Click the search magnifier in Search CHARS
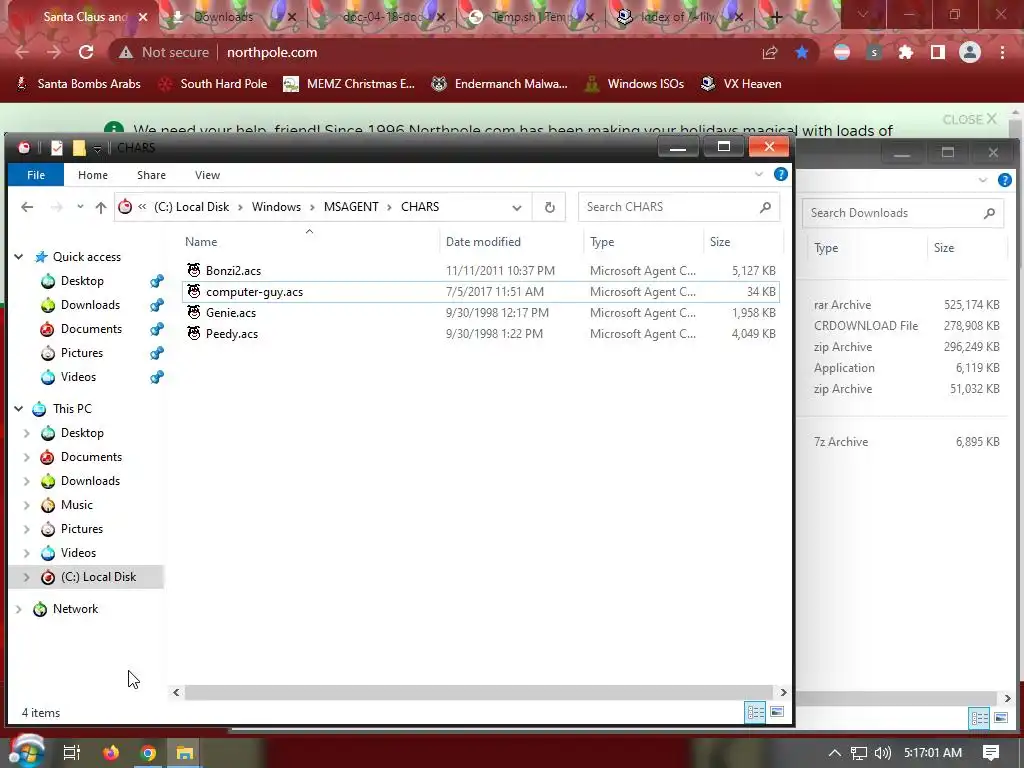The height and width of the screenshot is (768, 1024). pyautogui.click(x=765, y=207)
